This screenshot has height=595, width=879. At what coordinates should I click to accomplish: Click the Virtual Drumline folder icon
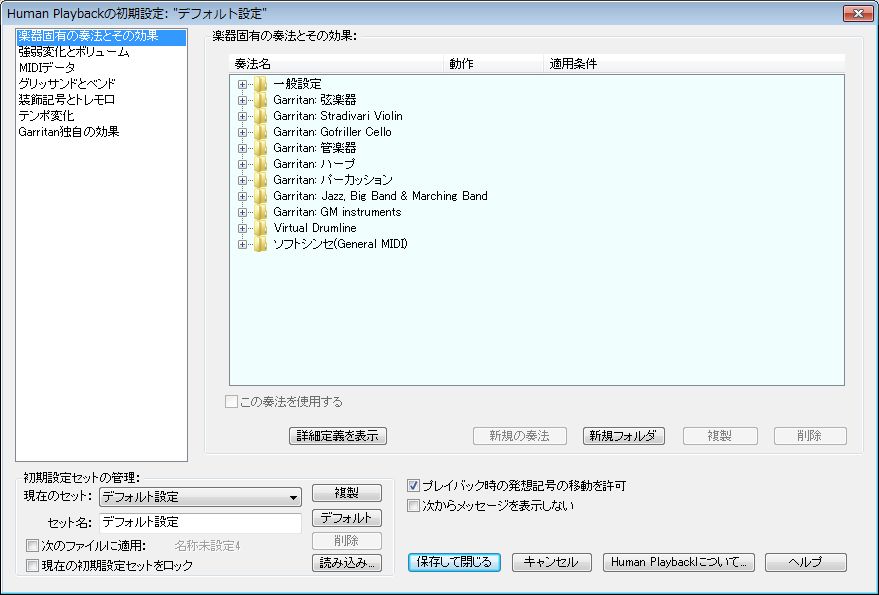[x=260, y=228]
